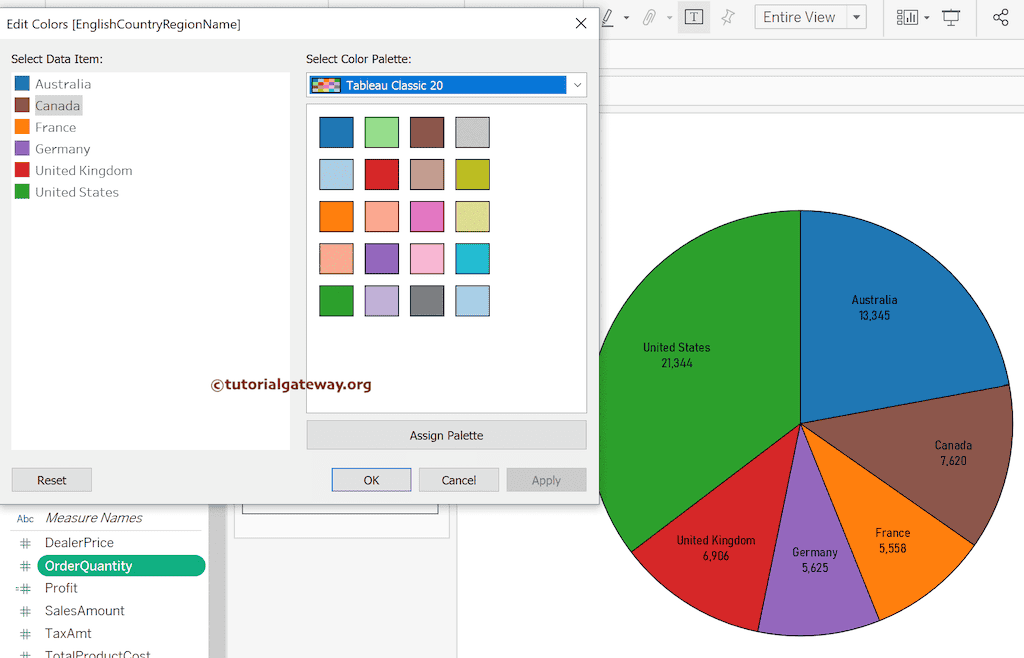Click the Assign Palette button

pyautogui.click(x=447, y=435)
